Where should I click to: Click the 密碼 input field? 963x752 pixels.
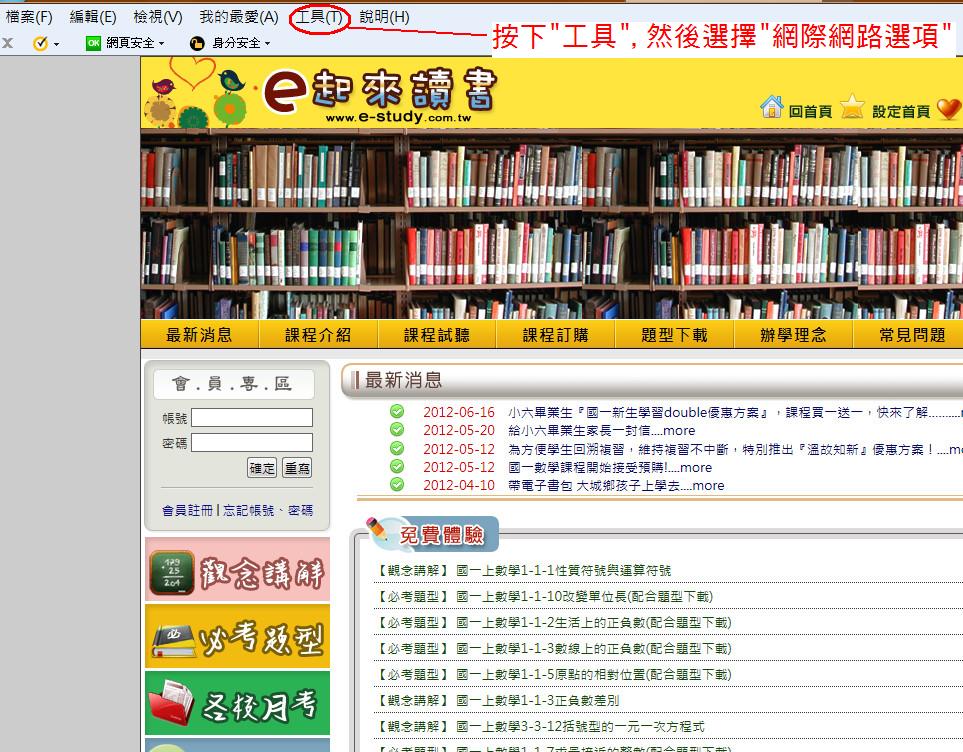coord(252,443)
